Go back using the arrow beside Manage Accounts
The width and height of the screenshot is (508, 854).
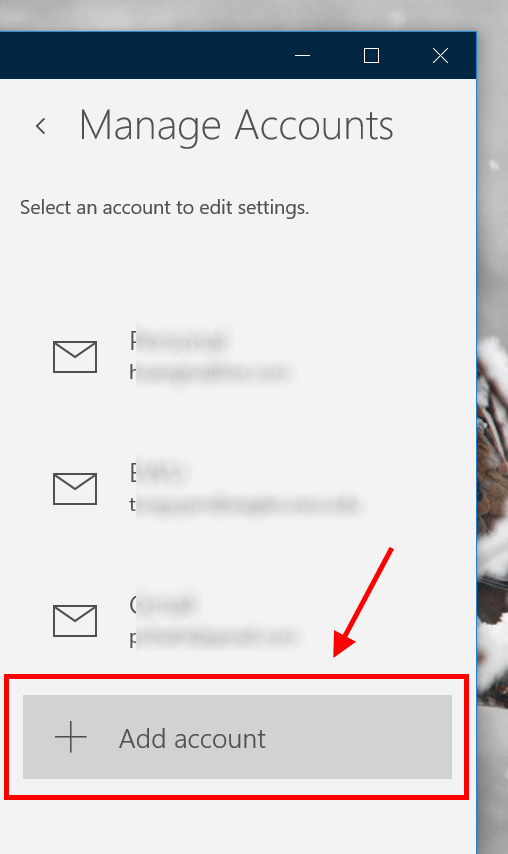[41, 126]
